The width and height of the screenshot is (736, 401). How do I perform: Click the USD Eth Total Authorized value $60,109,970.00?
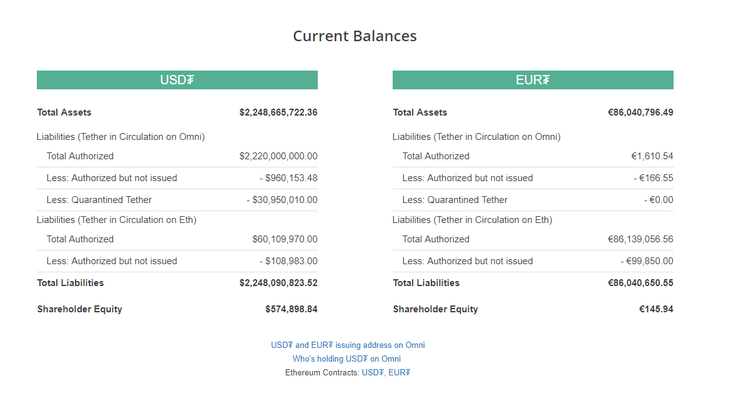pyautogui.click(x=285, y=239)
